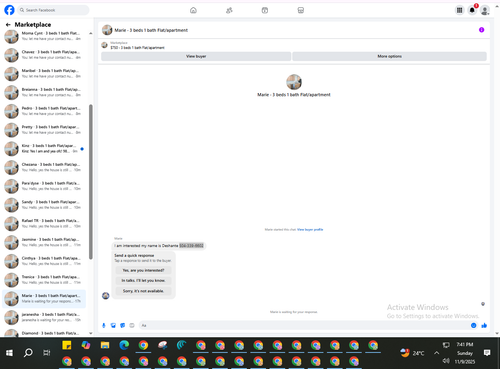Show hidden system tray icons
The height and width of the screenshot is (369, 500).
[x=436, y=353]
